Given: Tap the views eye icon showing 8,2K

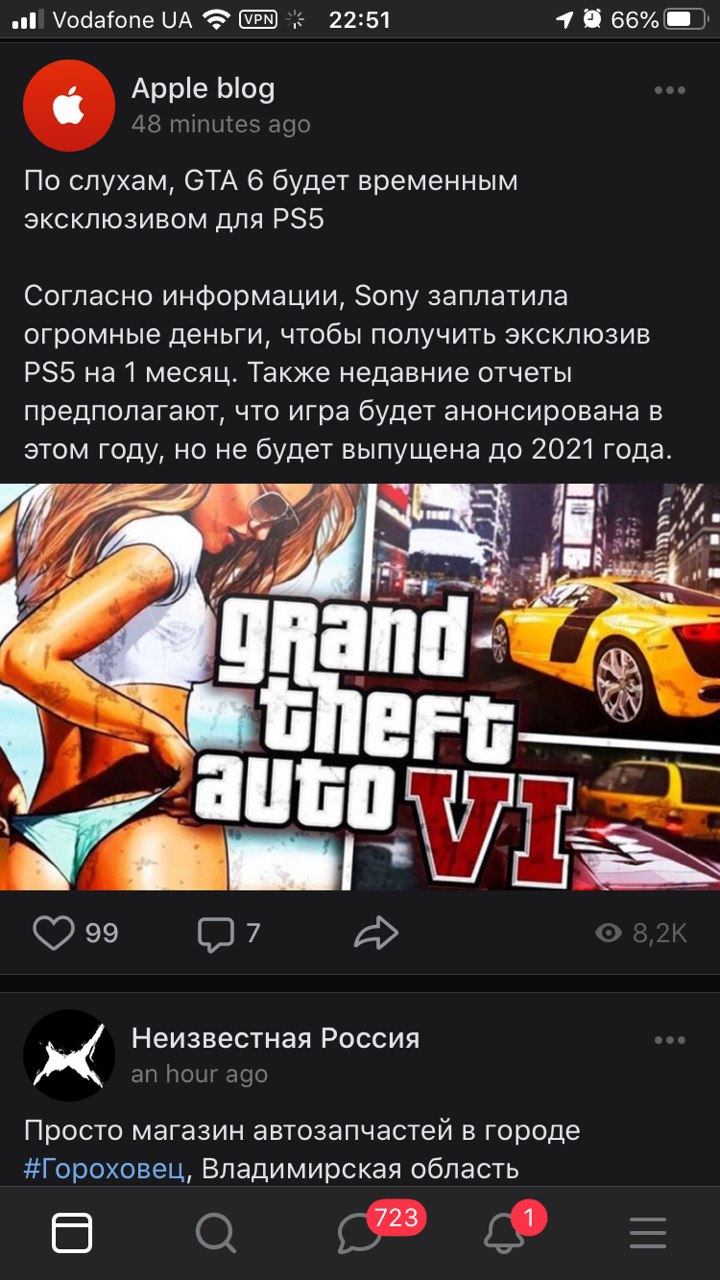Looking at the screenshot, I should point(608,933).
